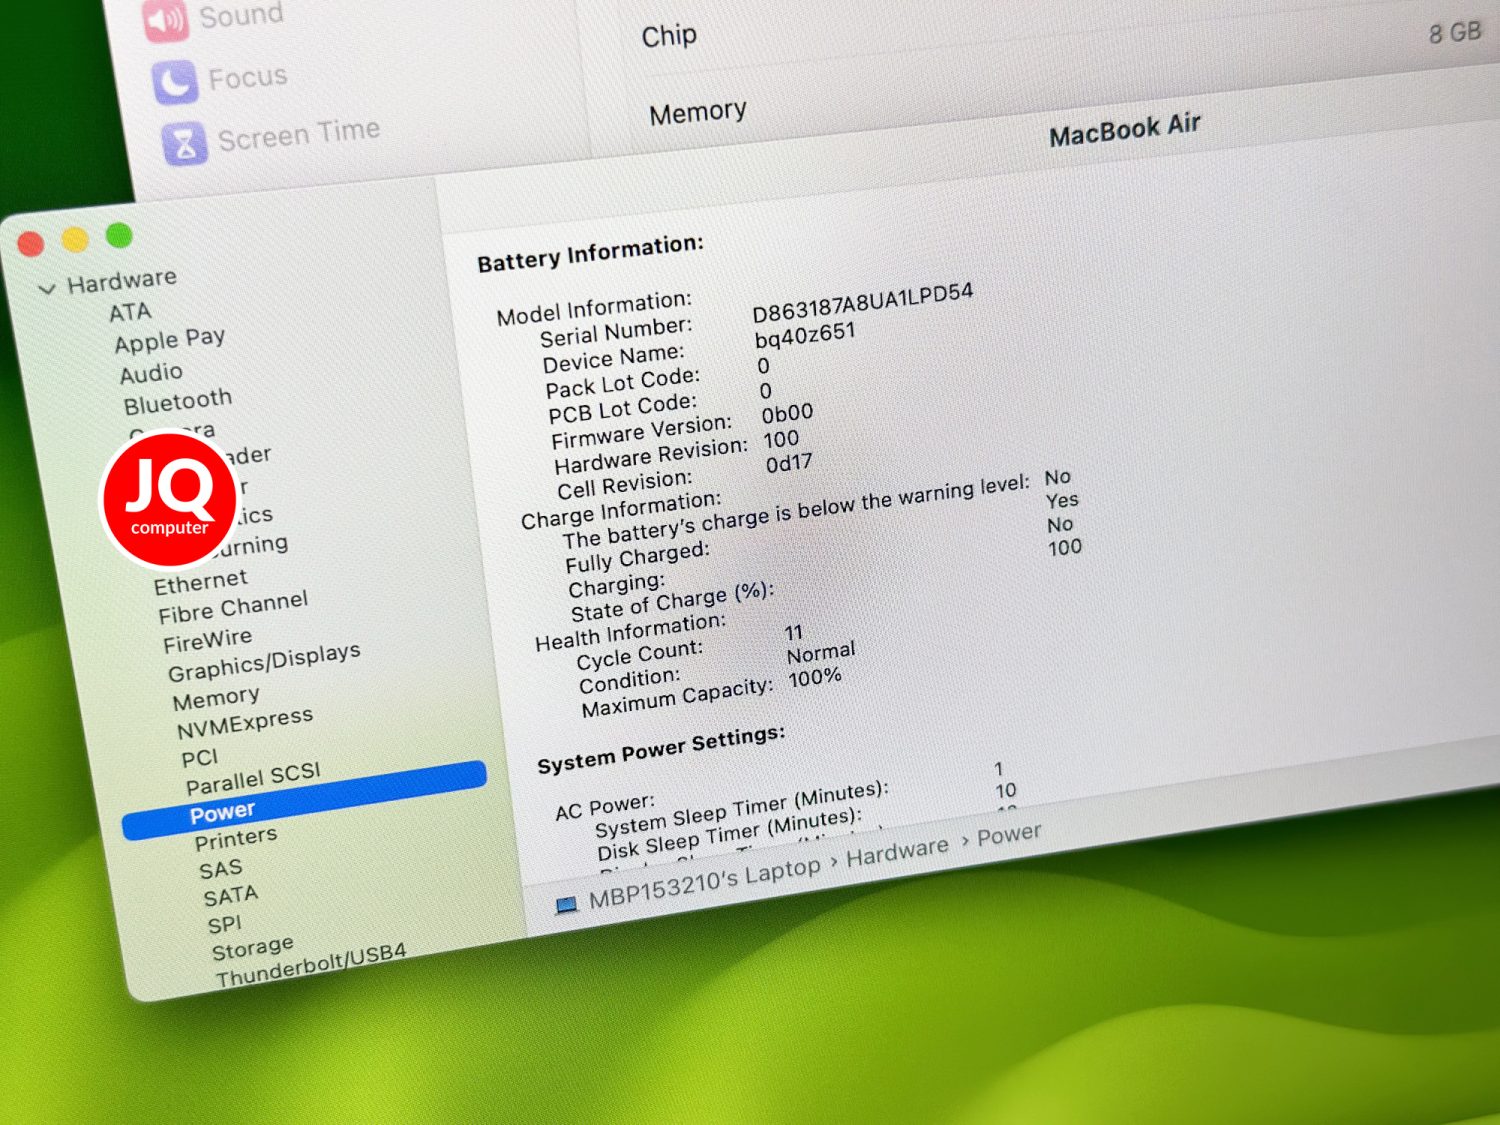Image resolution: width=1500 pixels, height=1125 pixels.
Task: Click the Hardware Revision value 100
Action: pyautogui.click(x=780, y=439)
